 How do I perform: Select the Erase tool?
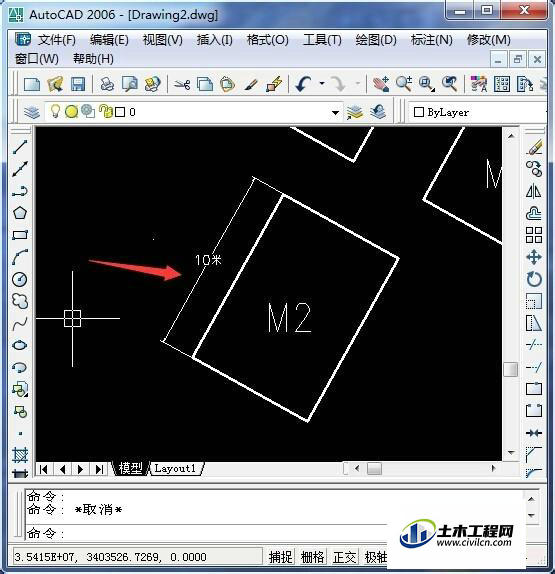(x=534, y=147)
